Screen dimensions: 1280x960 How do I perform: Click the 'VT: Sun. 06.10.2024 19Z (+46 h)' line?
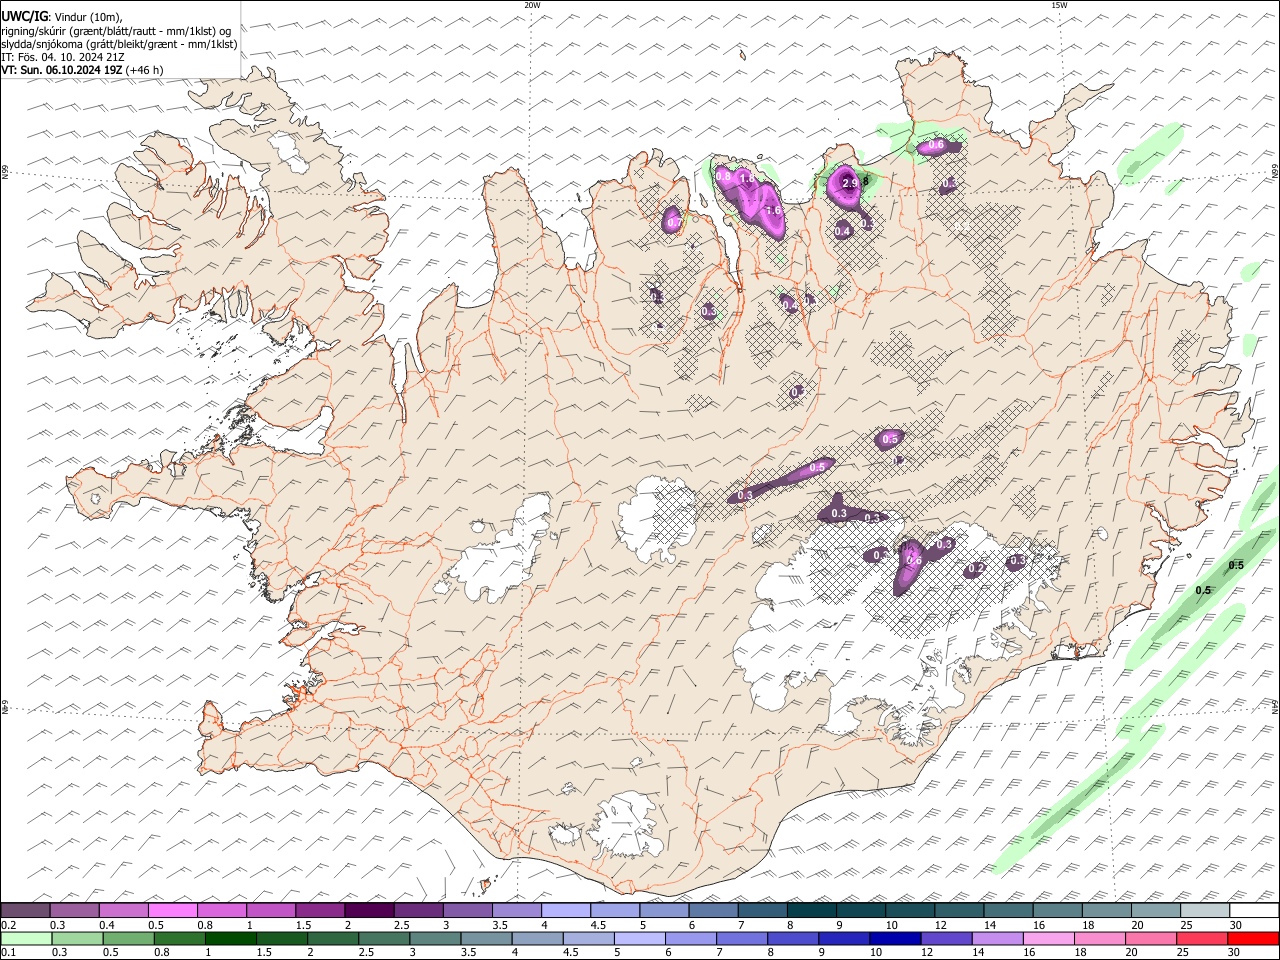[x=82, y=70]
